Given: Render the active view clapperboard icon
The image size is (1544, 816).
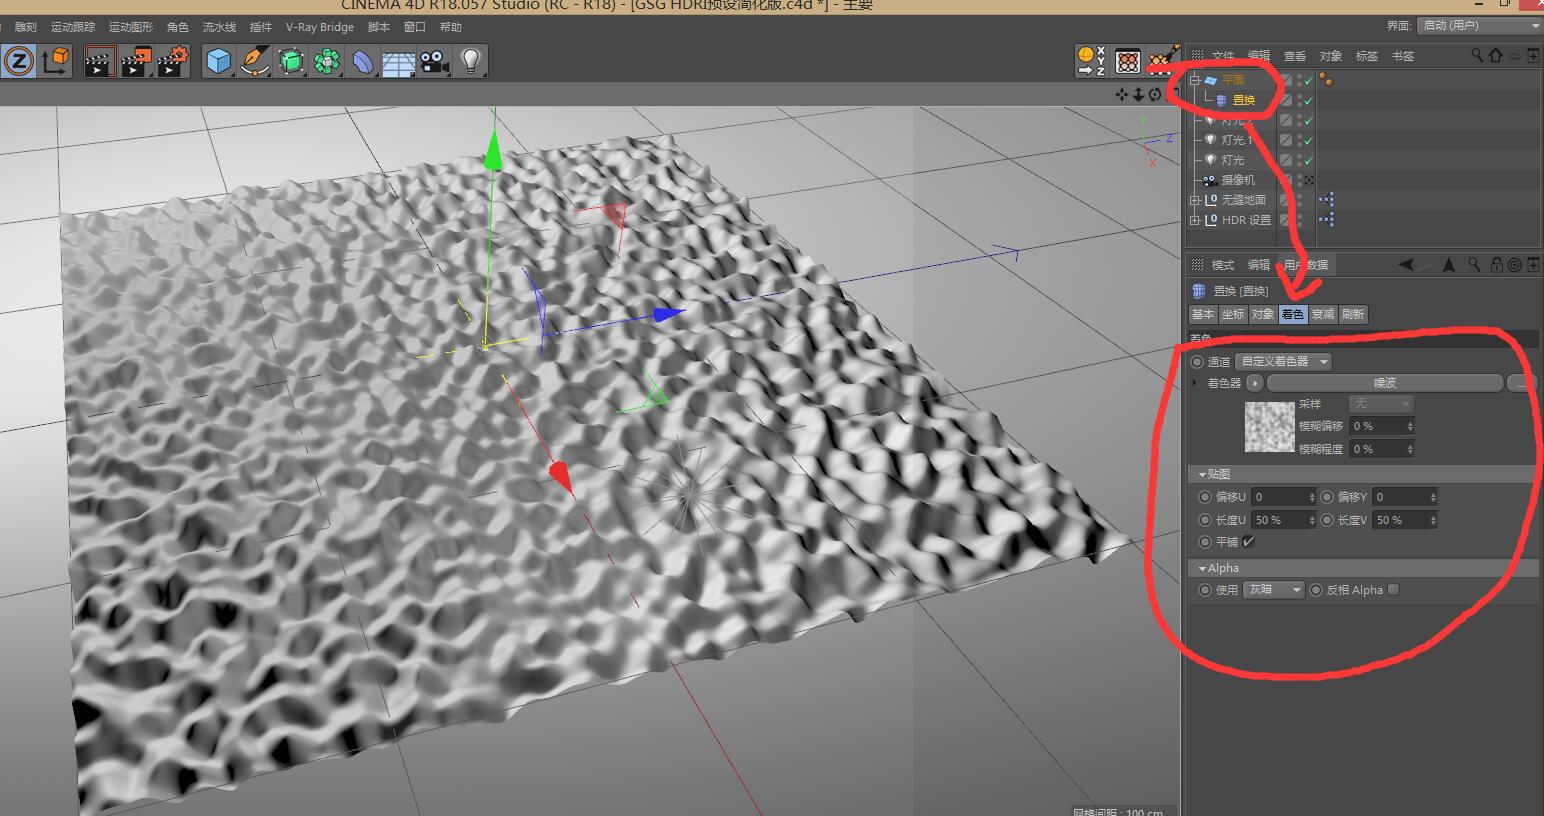Looking at the screenshot, I should click(x=99, y=61).
